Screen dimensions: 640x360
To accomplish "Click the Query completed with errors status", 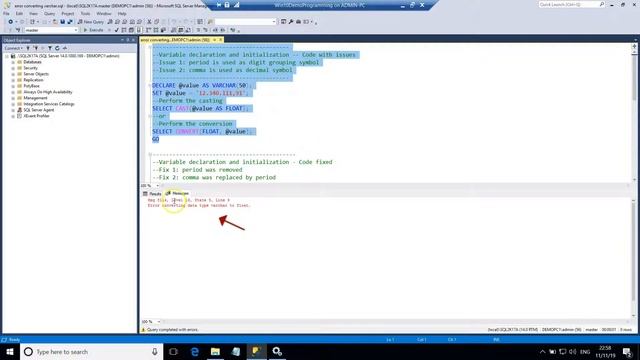I will [172, 329].
